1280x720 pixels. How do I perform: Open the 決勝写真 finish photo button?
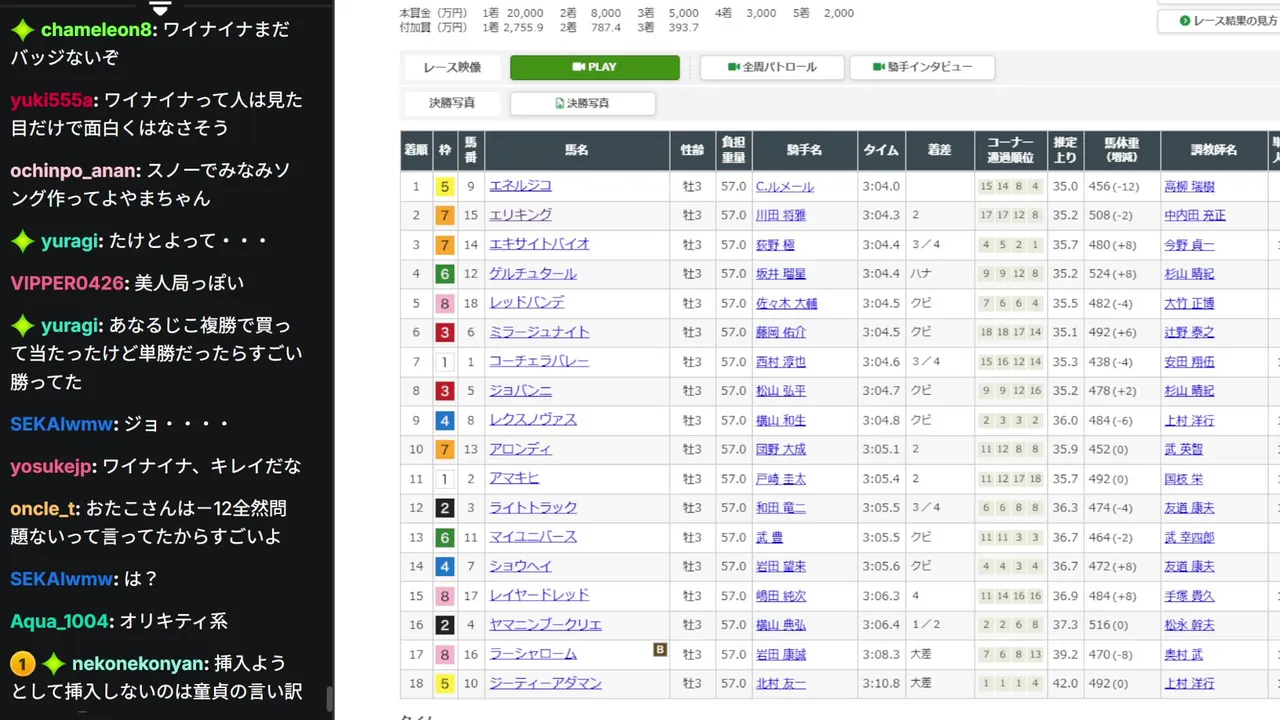[x=583, y=103]
